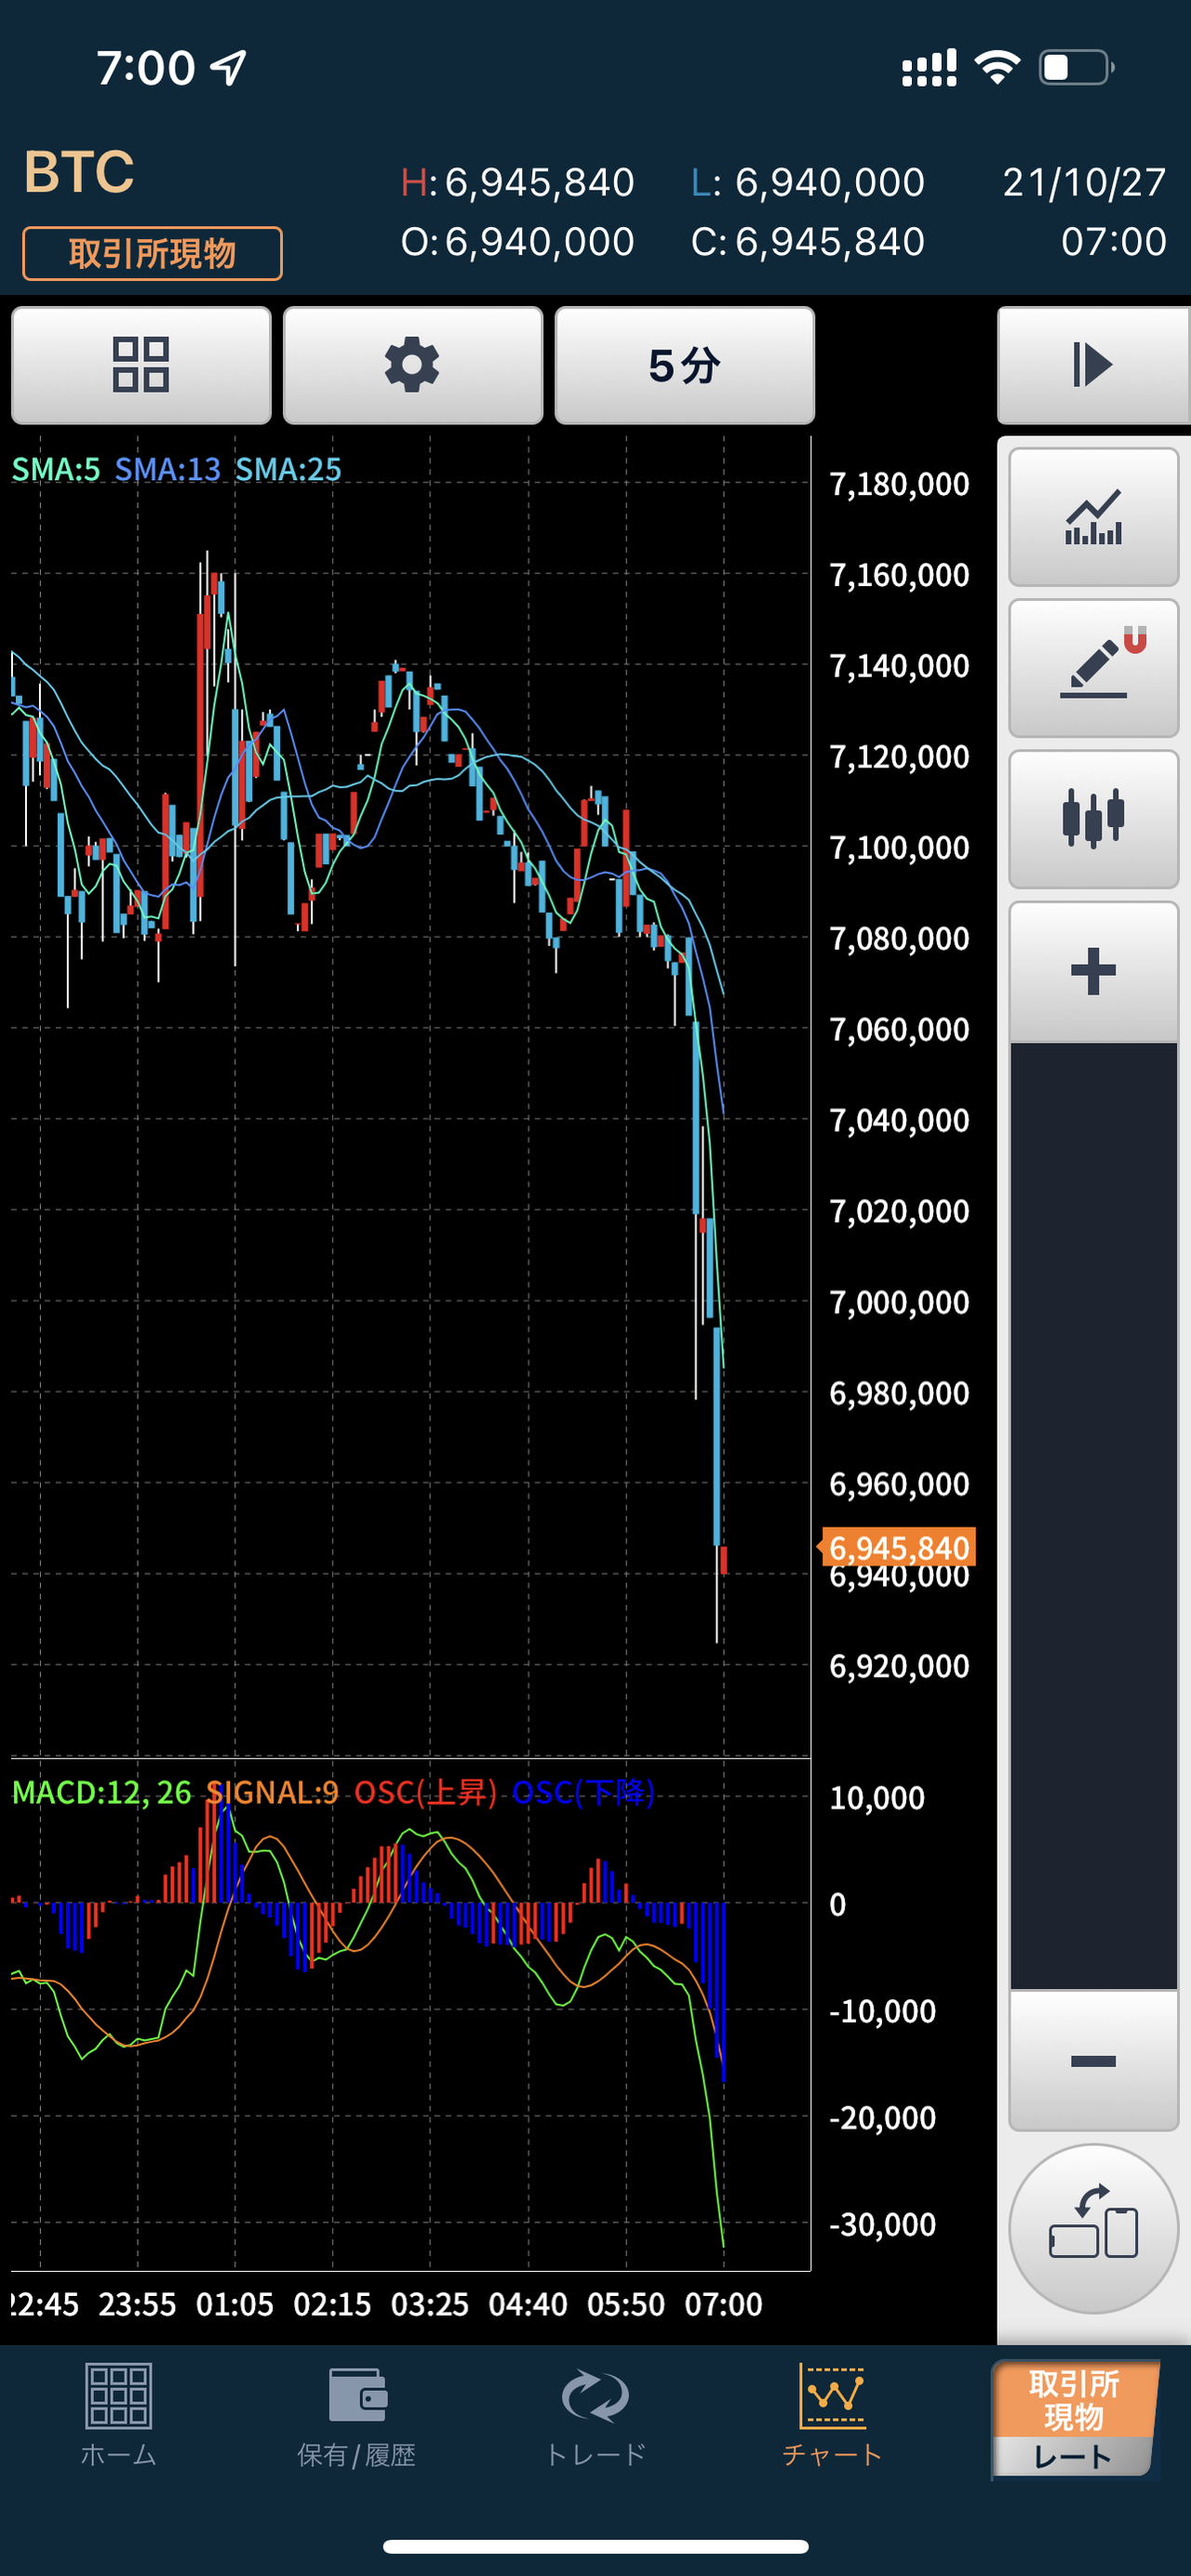
Task: Change the 5分 timeframe selector
Action: [685, 365]
